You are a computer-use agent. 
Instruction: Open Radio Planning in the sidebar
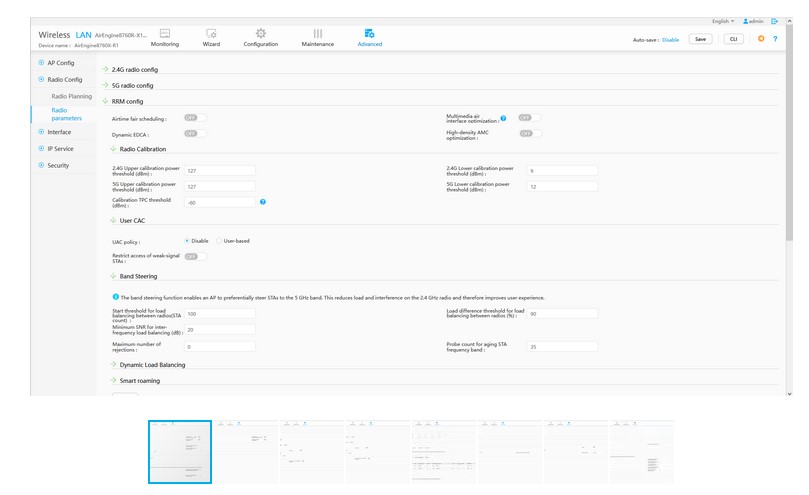(x=71, y=96)
